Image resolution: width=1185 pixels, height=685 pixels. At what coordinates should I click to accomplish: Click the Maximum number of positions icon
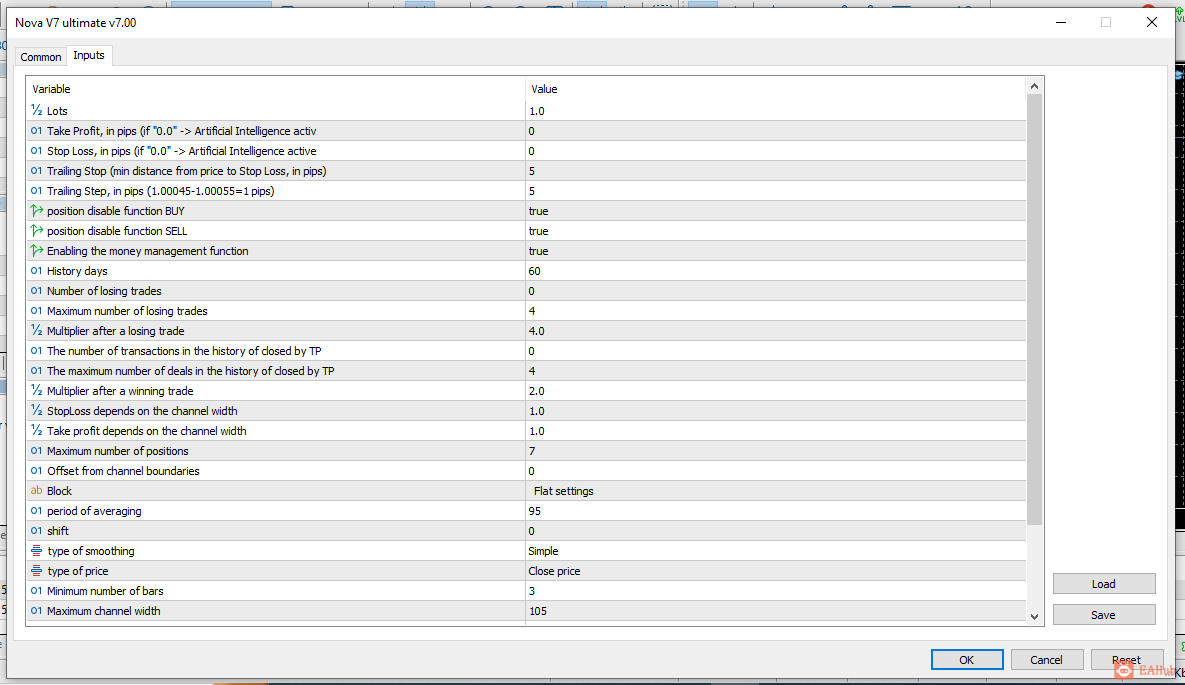pyautogui.click(x=36, y=451)
